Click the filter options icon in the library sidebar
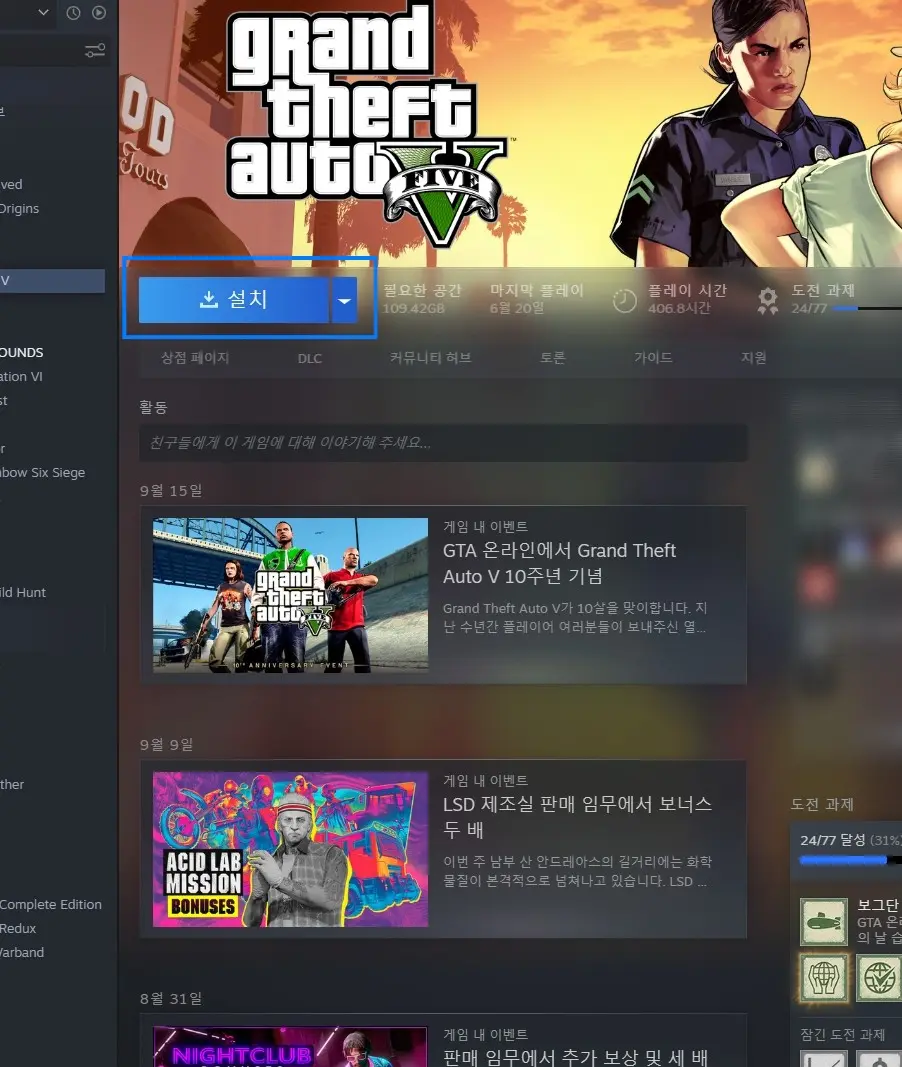This screenshot has height=1067, width=902. (94, 50)
